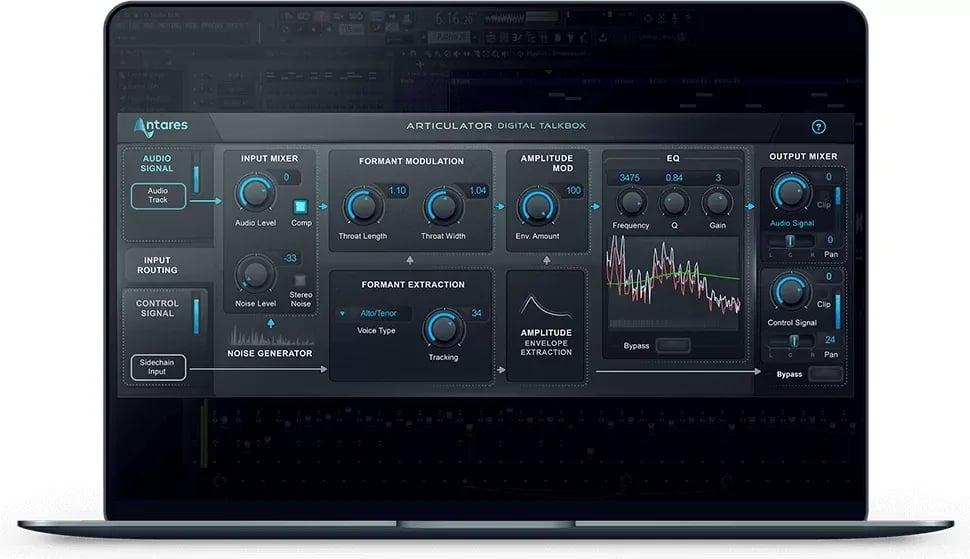Screen dimensions: 970x559
Task: Click the Audio Level knob
Action: pos(255,193)
